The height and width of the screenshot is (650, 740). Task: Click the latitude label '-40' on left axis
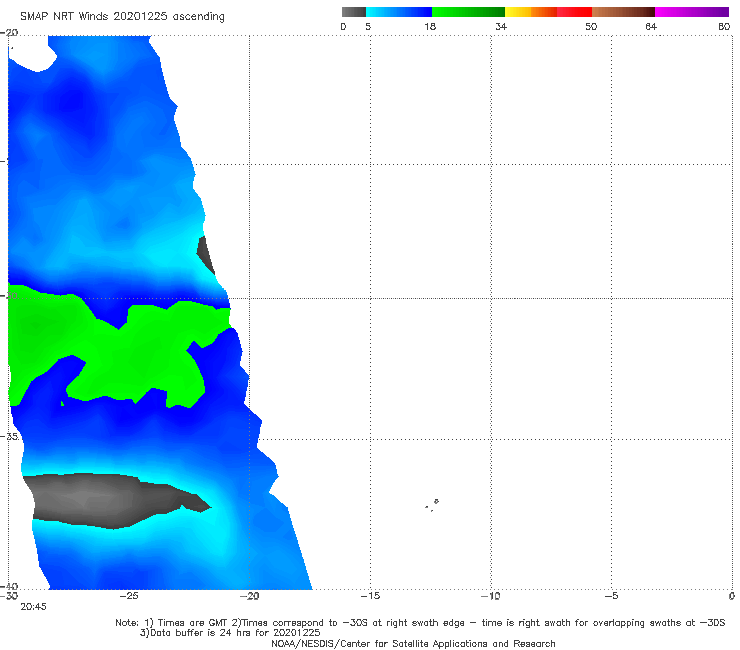coord(9,586)
